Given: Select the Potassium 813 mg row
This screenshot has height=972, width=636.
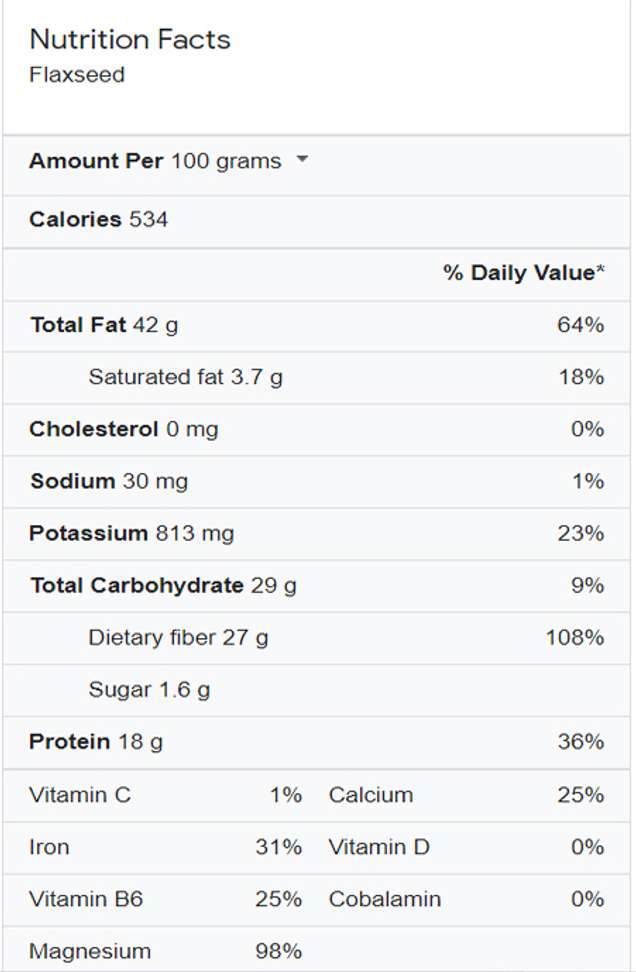Looking at the screenshot, I should [131, 533].
